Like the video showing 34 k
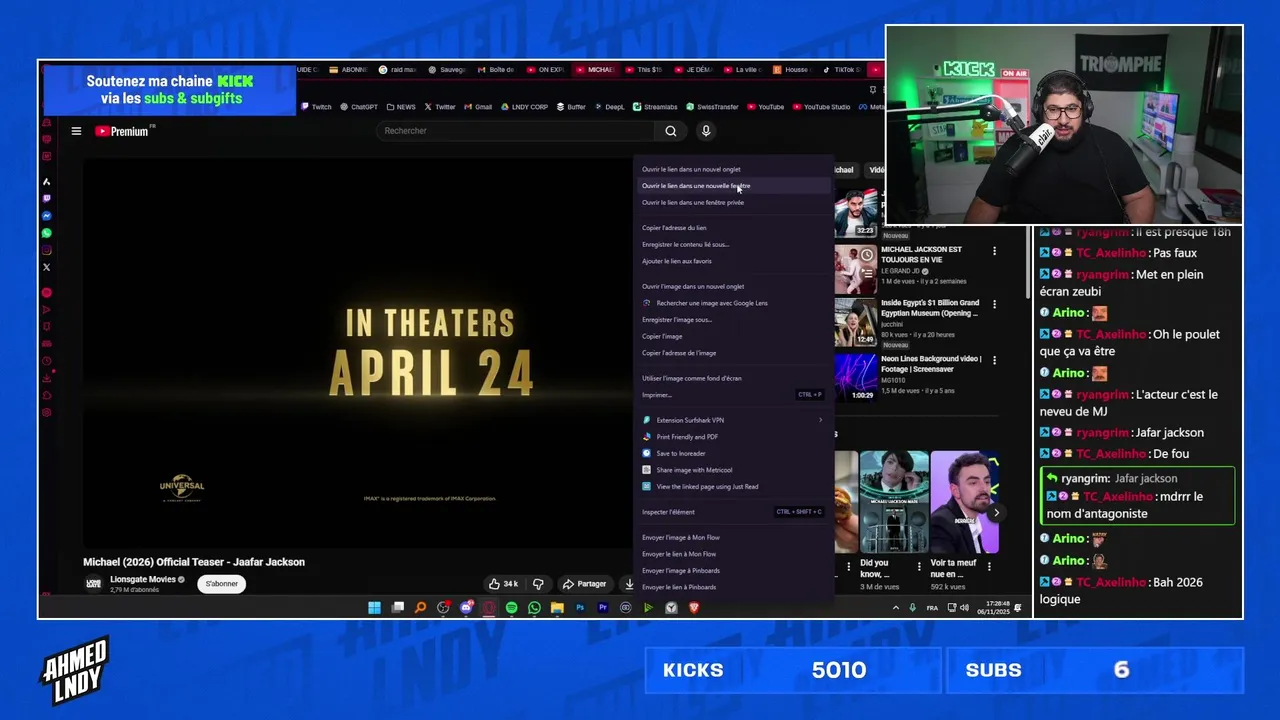The image size is (1280, 720). coord(503,584)
